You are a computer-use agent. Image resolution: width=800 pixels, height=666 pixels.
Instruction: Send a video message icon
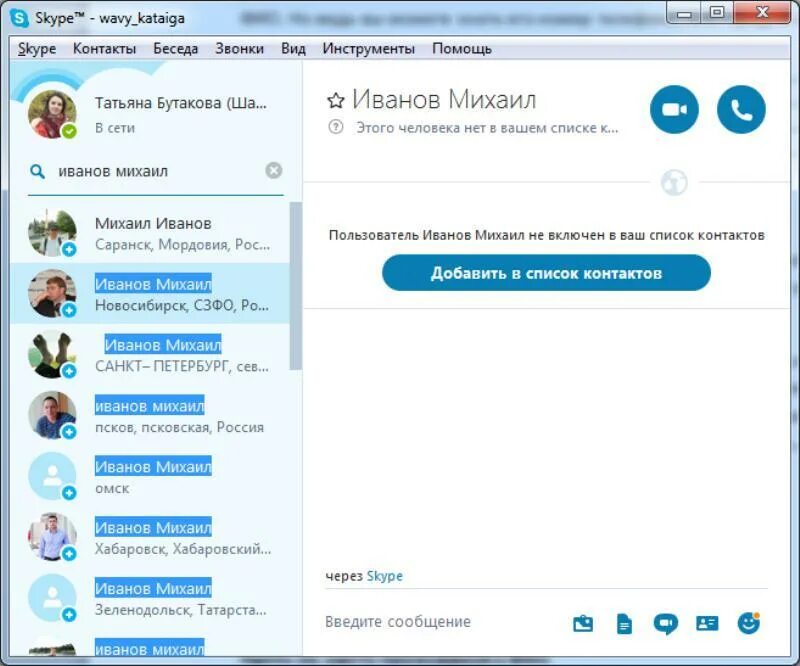coord(666,624)
